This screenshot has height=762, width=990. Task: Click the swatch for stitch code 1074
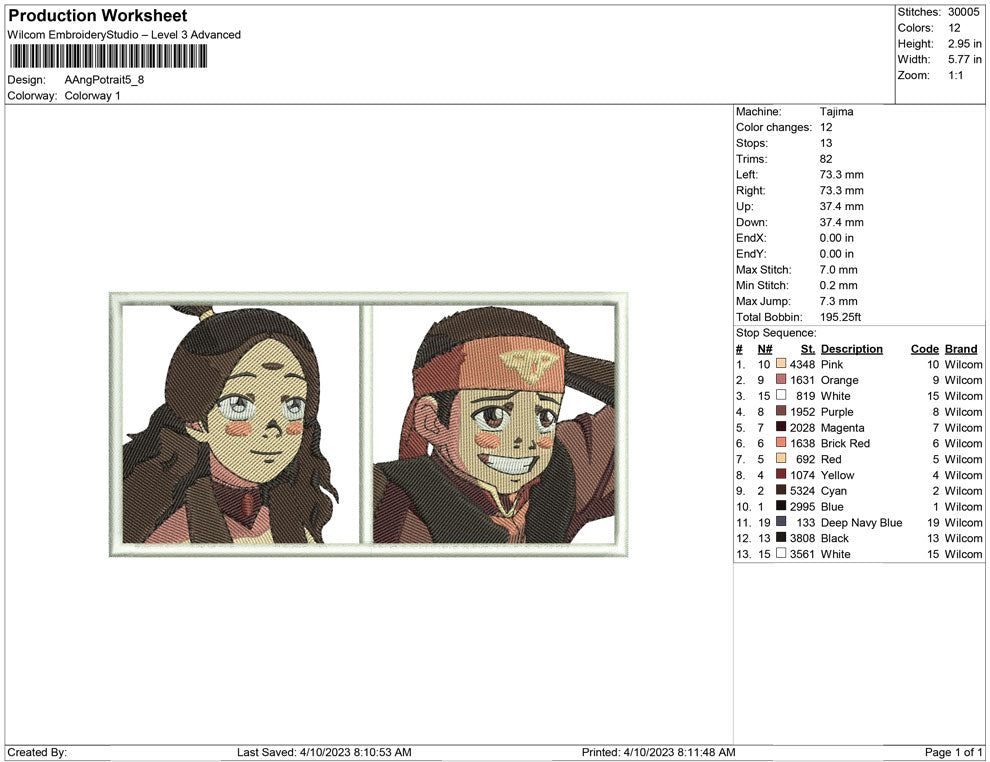(781, 475)
